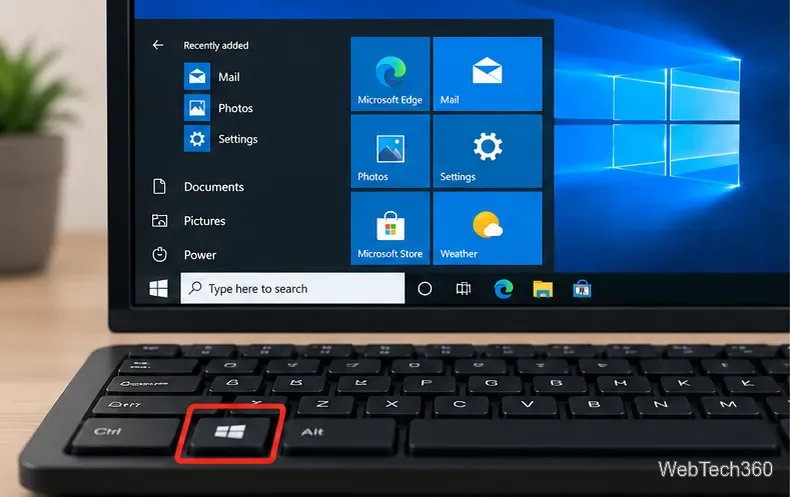Click the magnifier icon in search box
The width and height of the screenshot is (790, 497).
pyautogui.click(x=195, y=288)
